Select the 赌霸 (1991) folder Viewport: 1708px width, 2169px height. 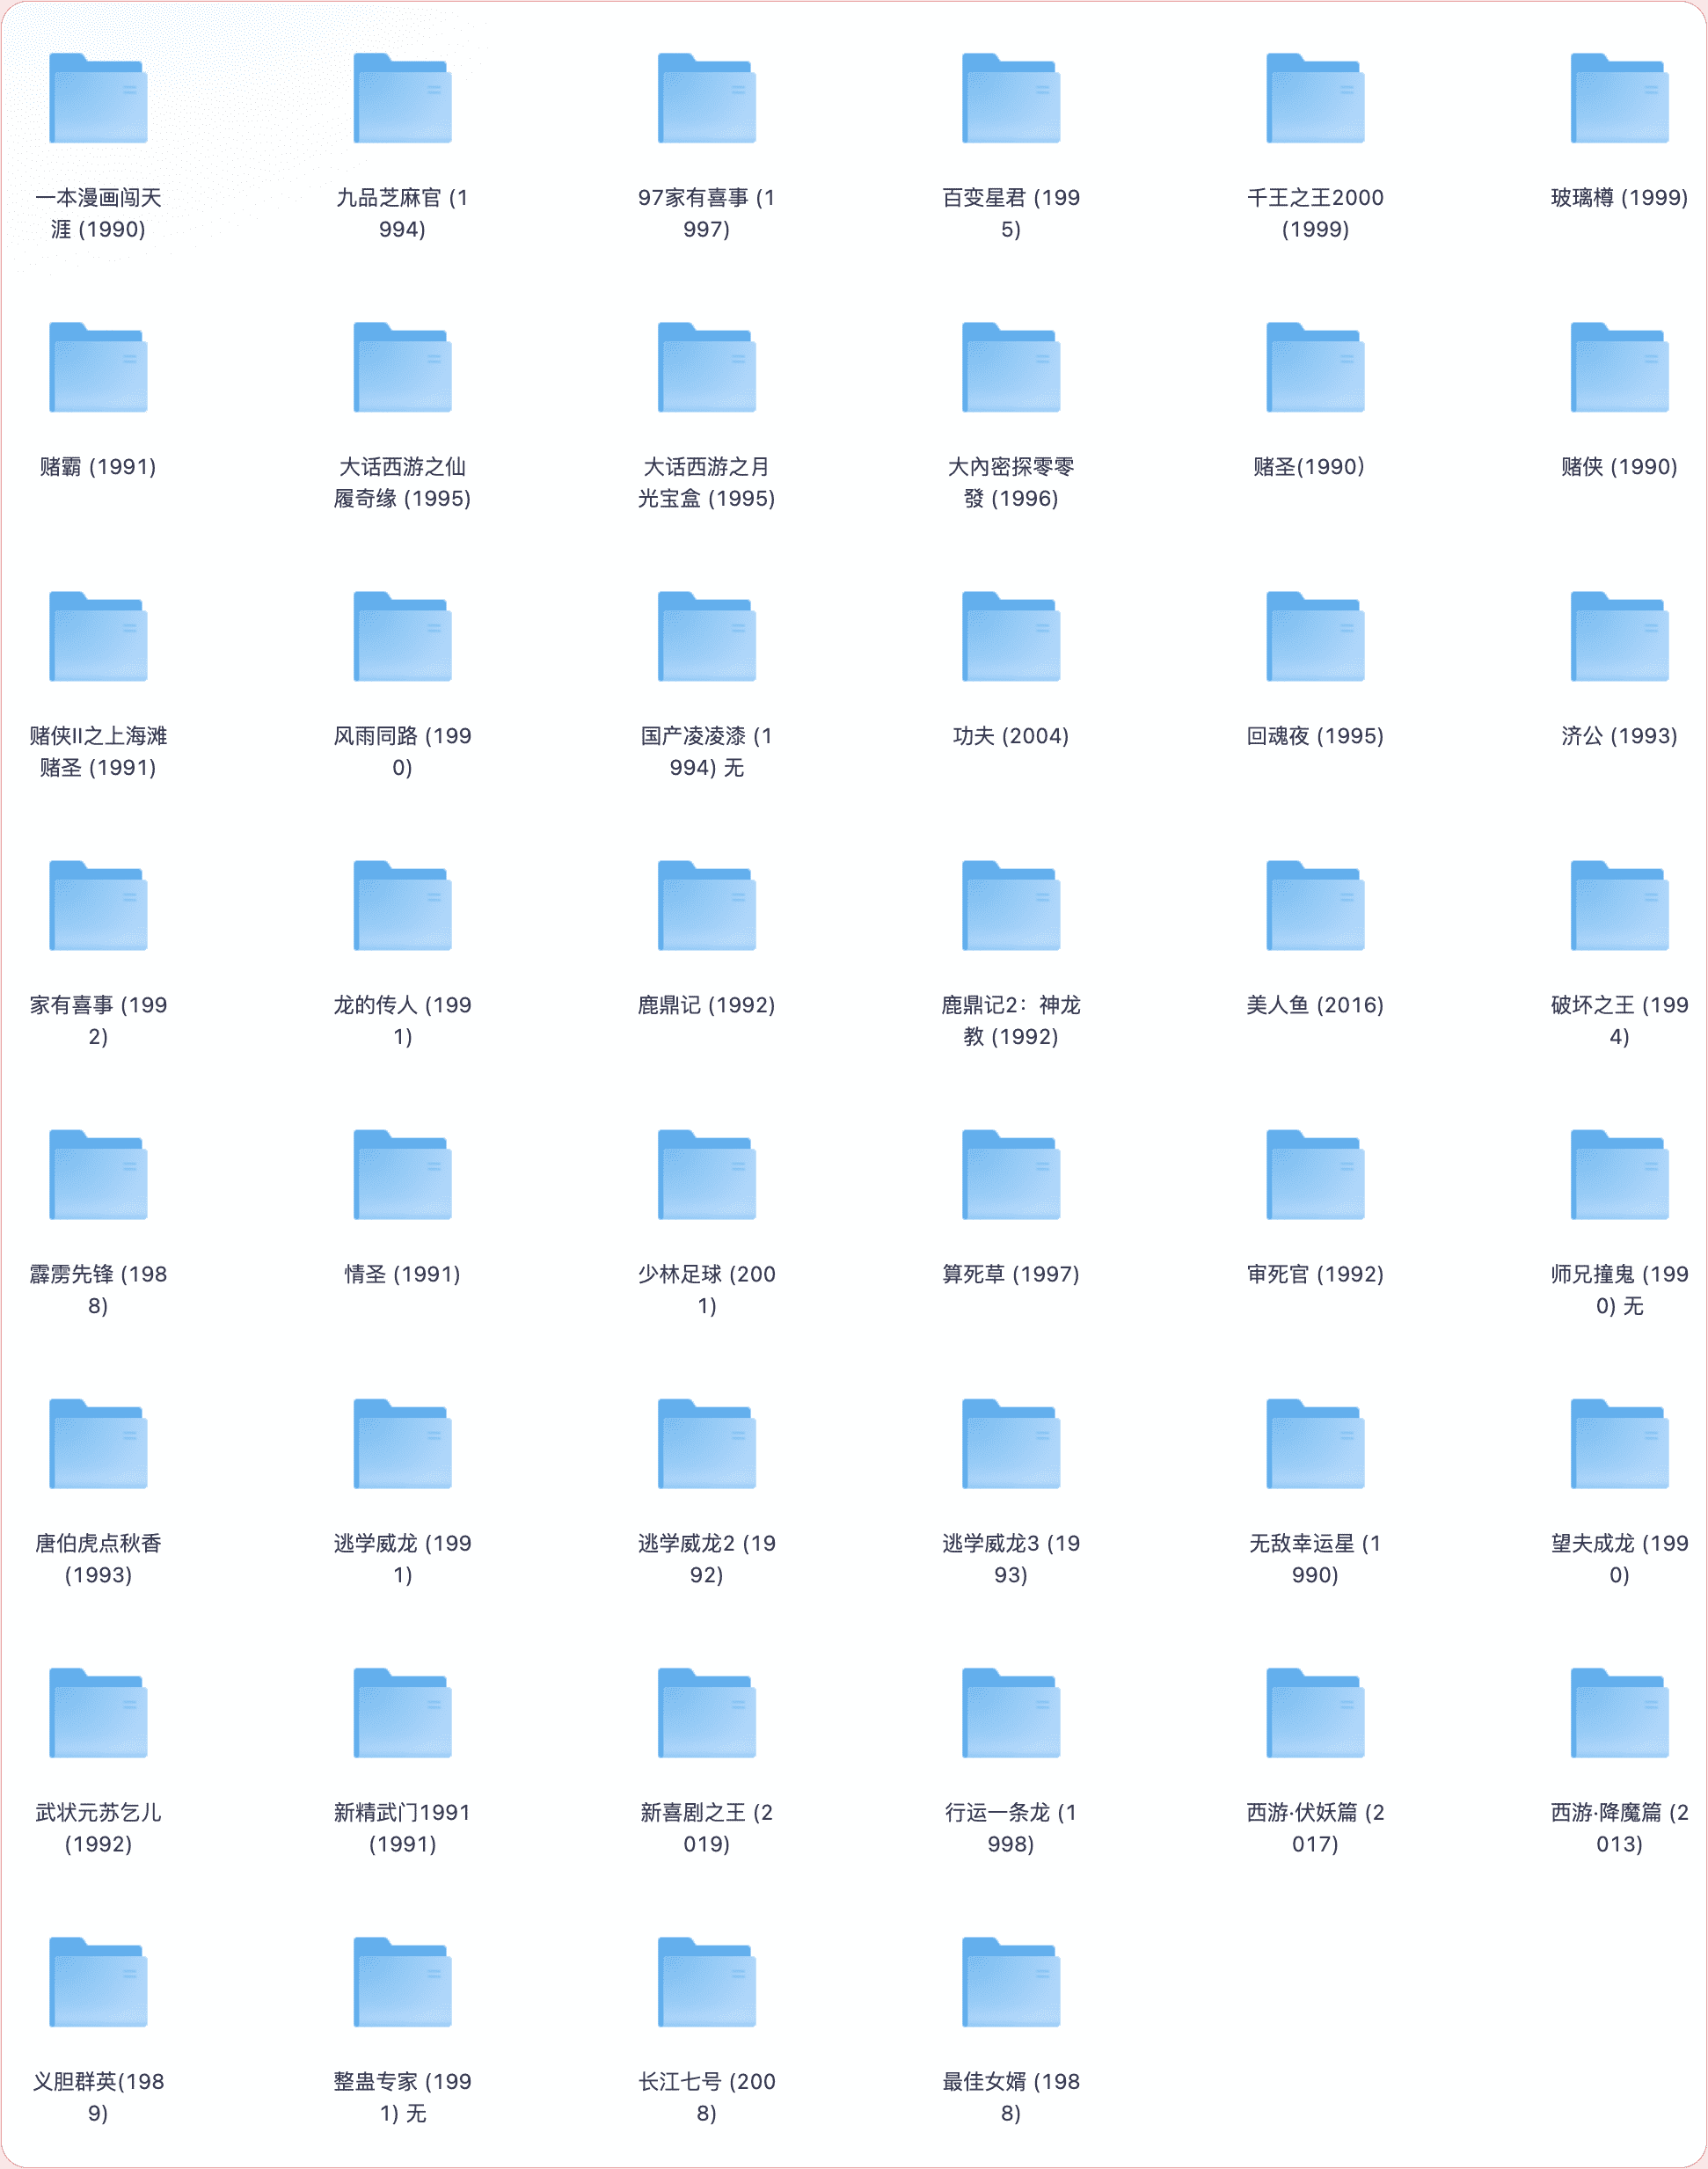(98, 367)
